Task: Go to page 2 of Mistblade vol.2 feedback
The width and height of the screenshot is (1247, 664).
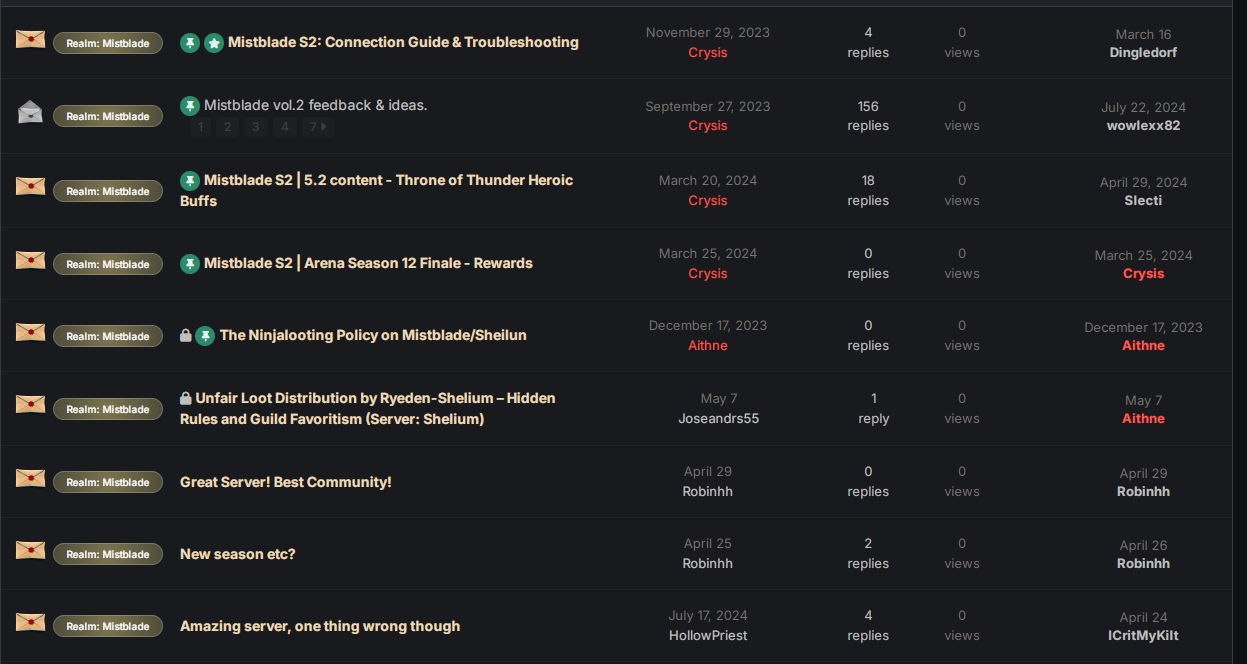Action: click(x=228, y=127)
